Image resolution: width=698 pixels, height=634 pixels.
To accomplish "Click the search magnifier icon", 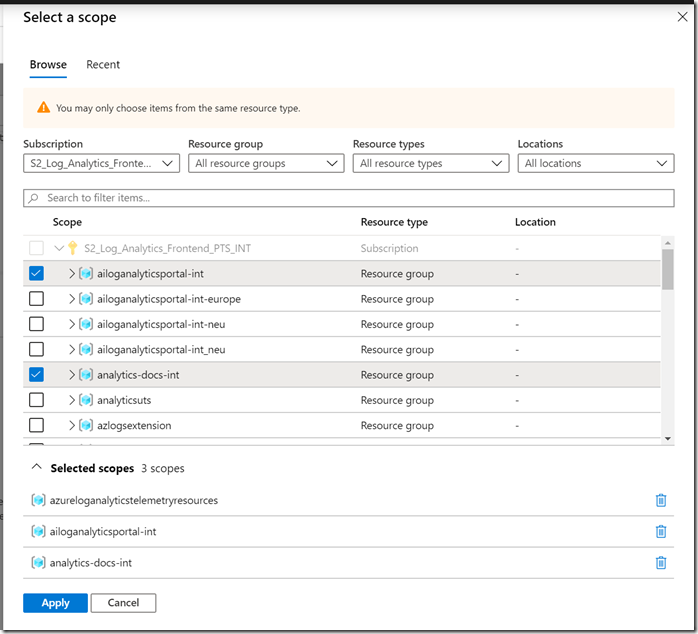I will pyautogui.click(x=33, y=198).
